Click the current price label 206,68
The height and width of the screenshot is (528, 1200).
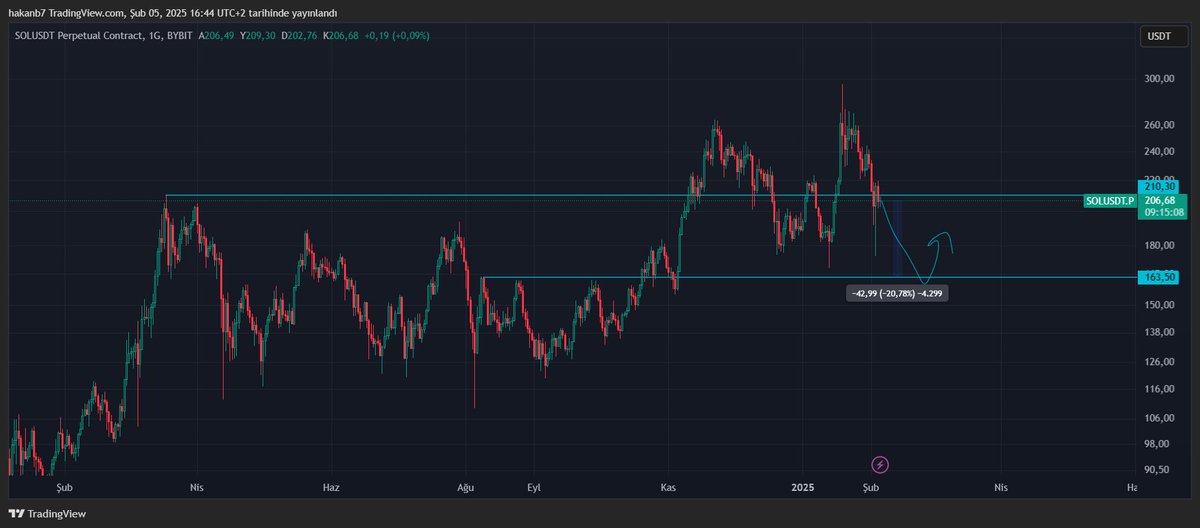[x=1161, y=201]
